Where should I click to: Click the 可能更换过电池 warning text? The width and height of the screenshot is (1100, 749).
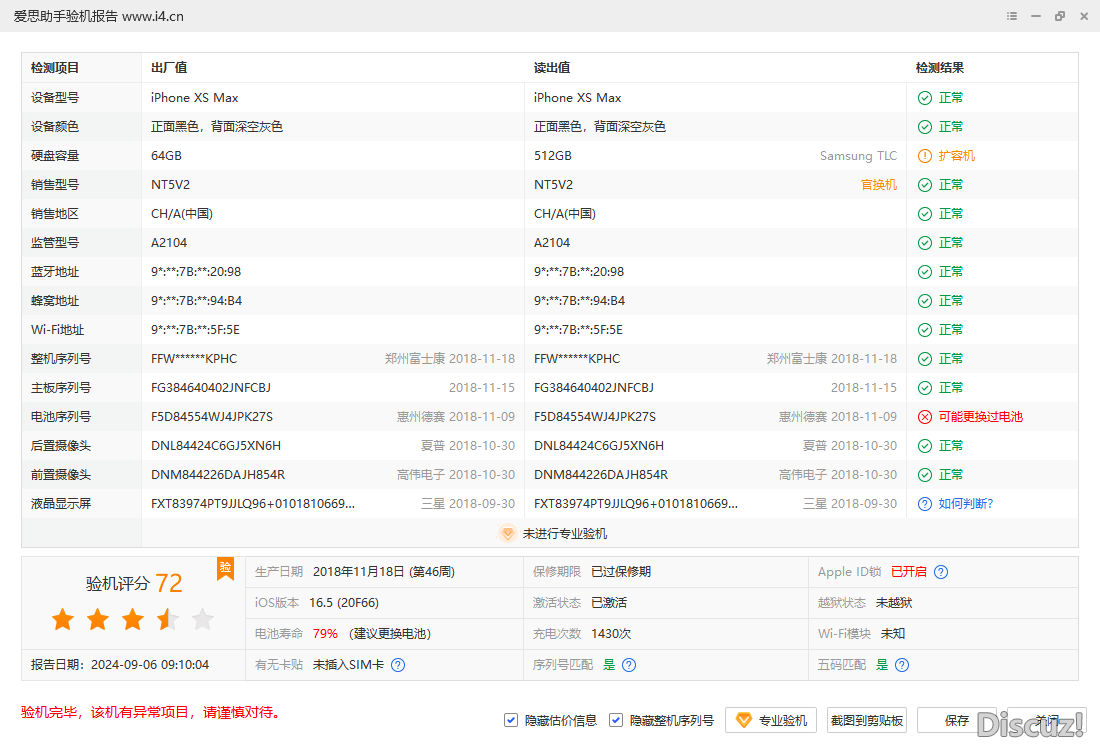coord(981,417)
